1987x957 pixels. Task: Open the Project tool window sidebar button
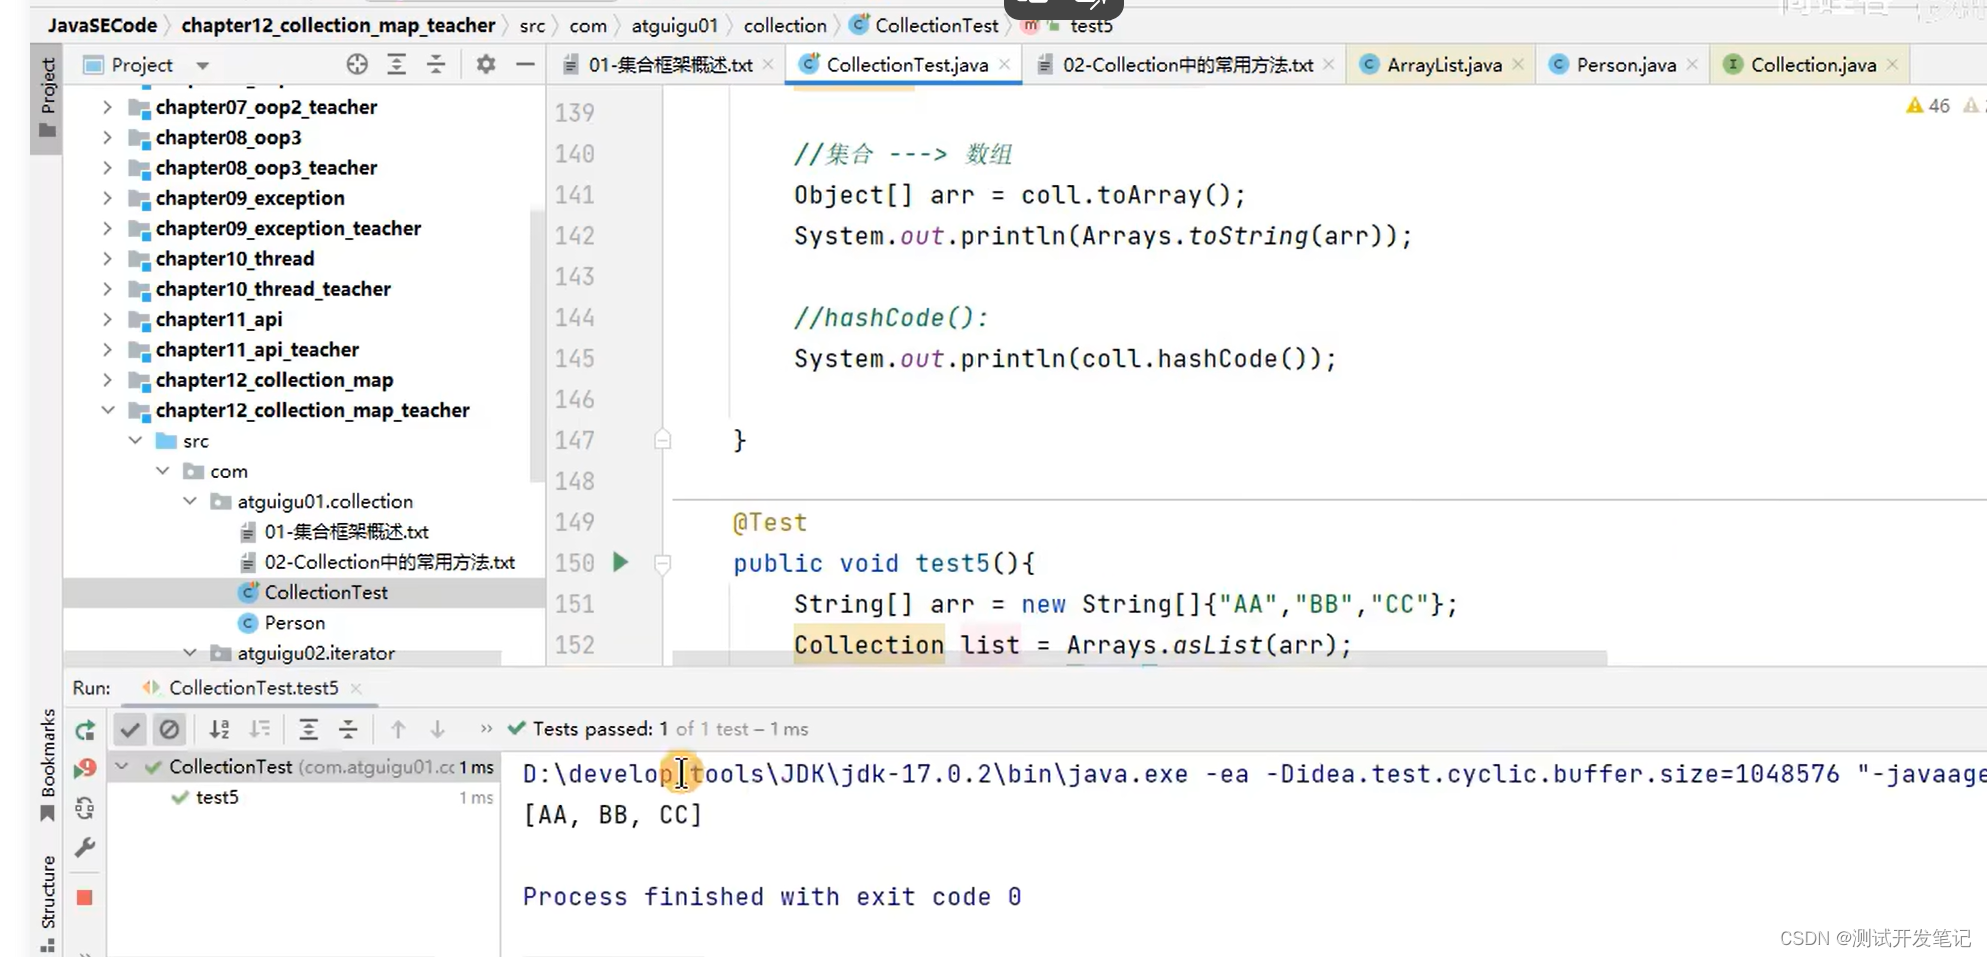click(47, 98)
